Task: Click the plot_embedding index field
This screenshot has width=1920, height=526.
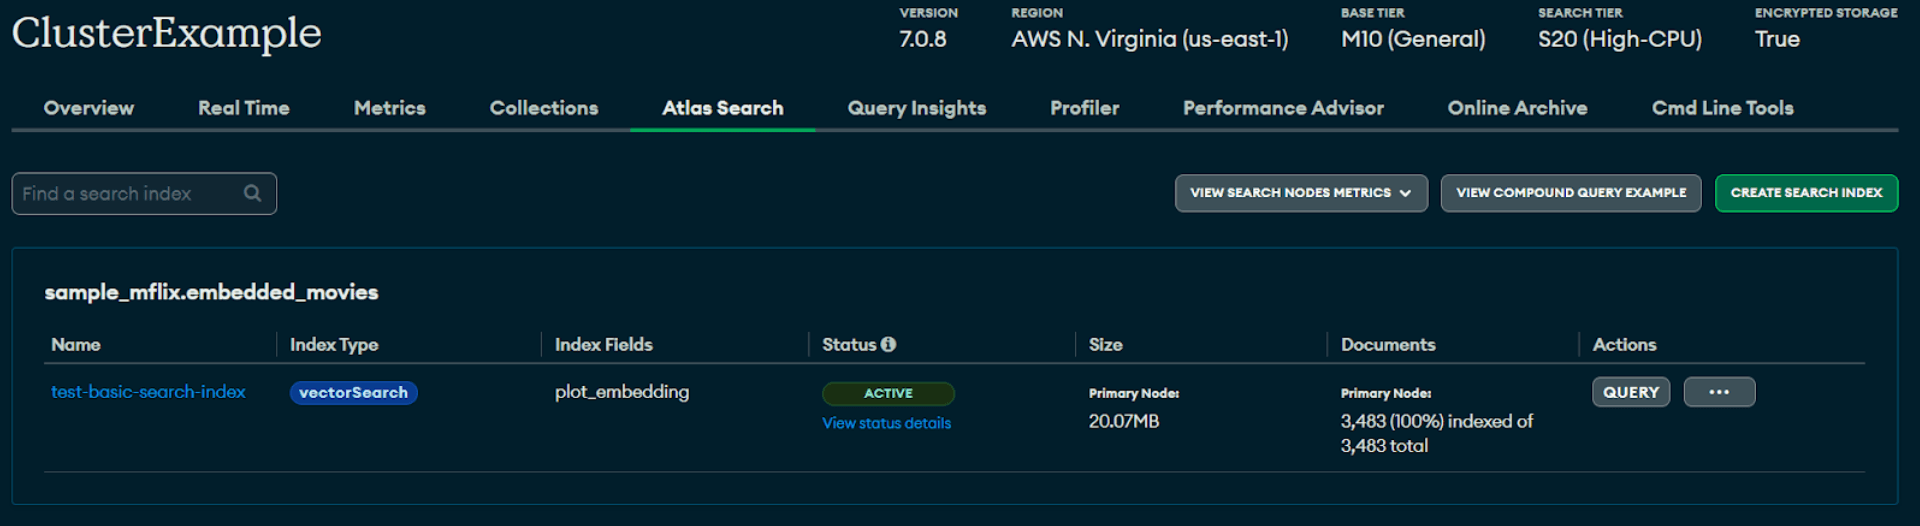Action: click(622, 392)
